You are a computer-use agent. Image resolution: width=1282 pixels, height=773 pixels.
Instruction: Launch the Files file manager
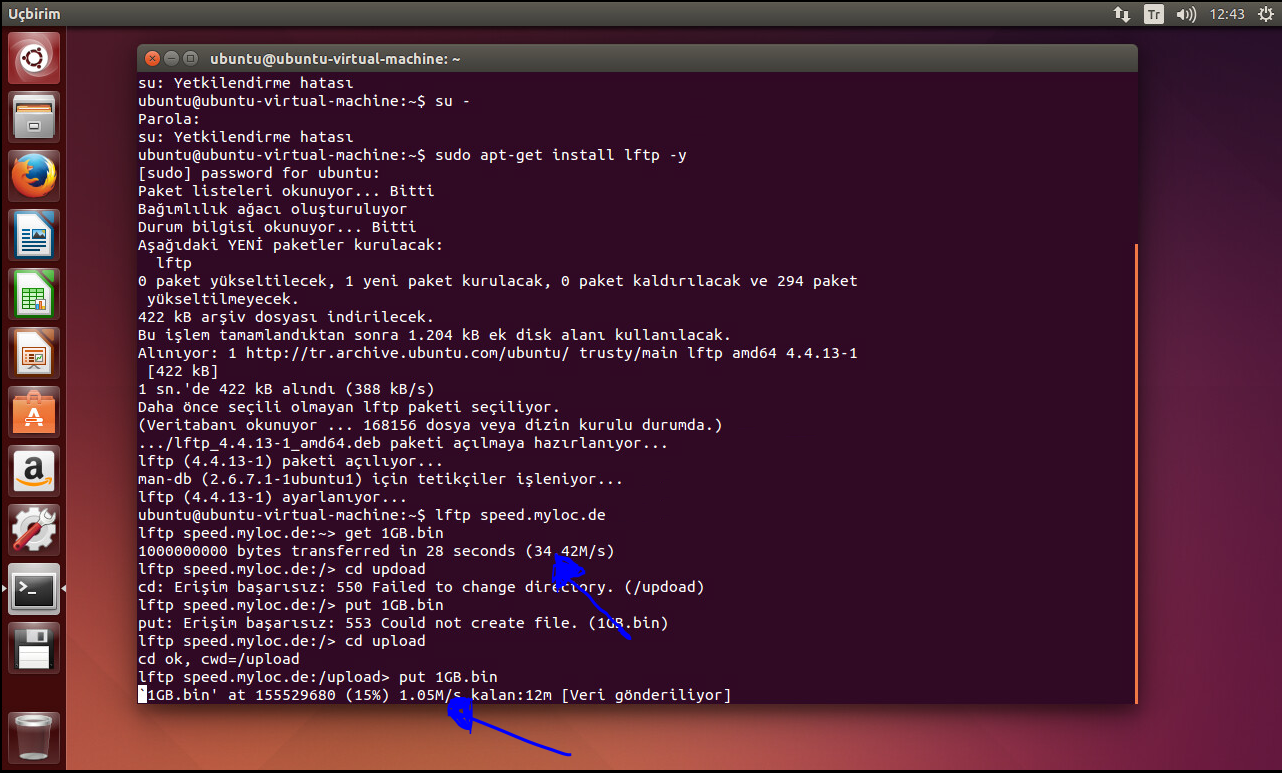tap(34, 117)
